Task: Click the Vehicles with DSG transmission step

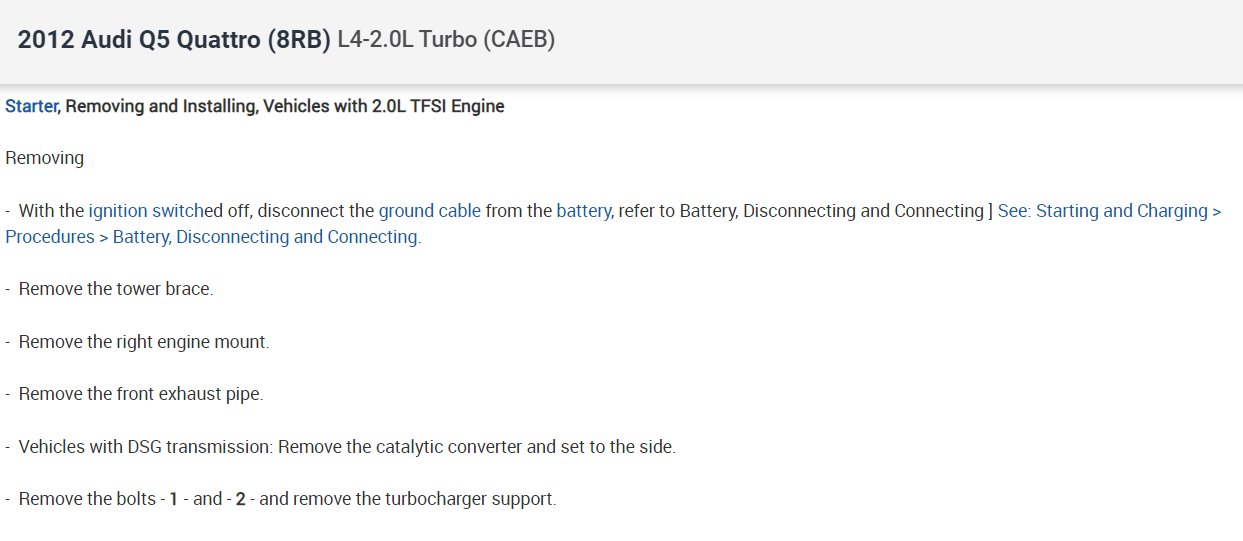Action: coord(145,447)
